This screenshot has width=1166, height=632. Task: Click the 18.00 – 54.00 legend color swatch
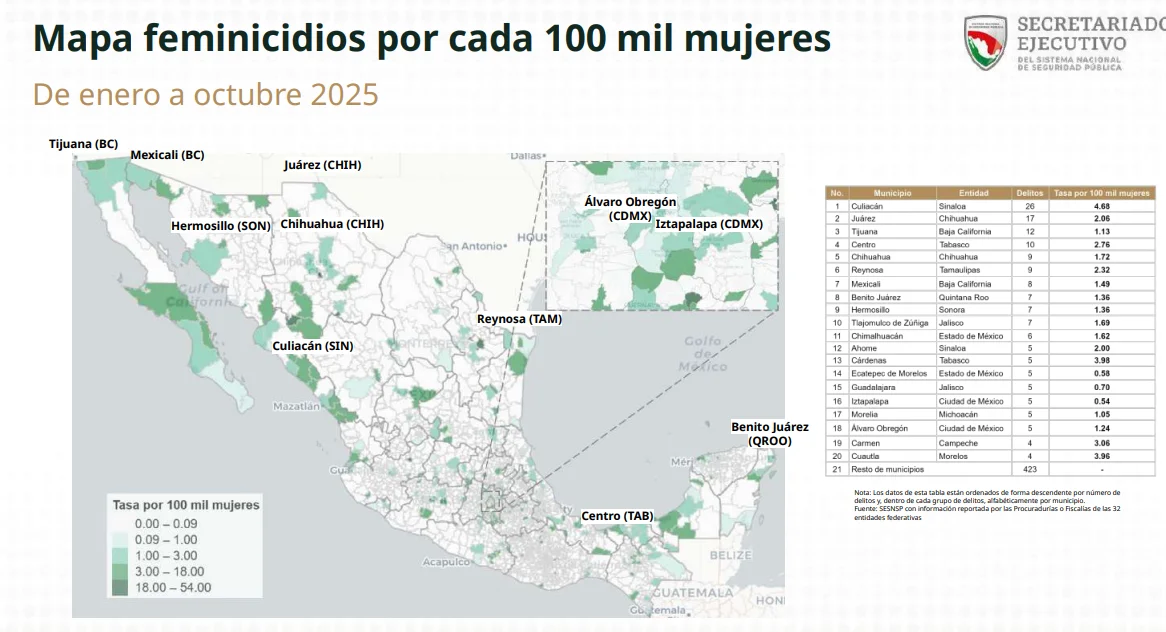120,588
